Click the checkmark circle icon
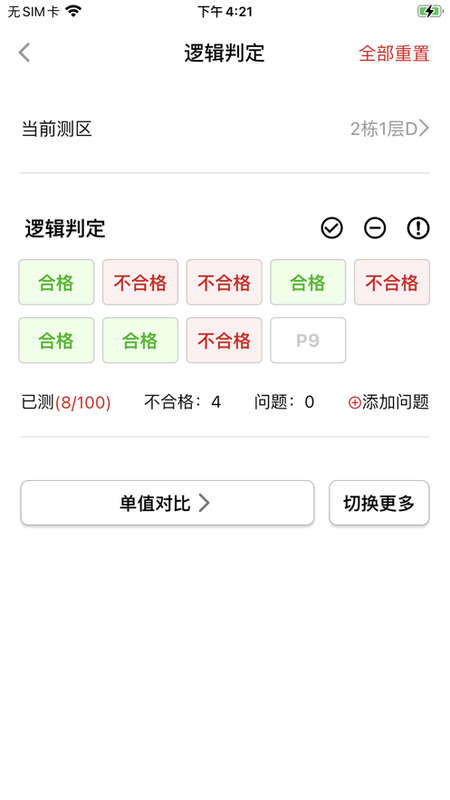The width and height of the screenshot is (450, 800). 332,228
